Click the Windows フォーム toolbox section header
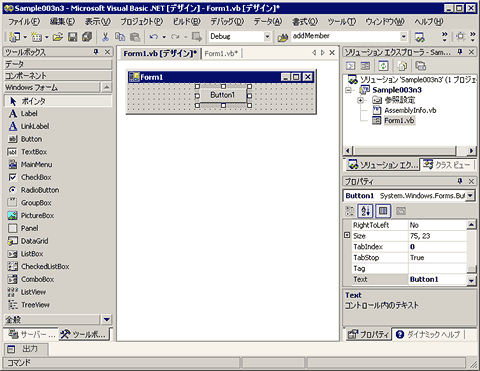Viewport: 480px width, 371px height. coord(52,88)
